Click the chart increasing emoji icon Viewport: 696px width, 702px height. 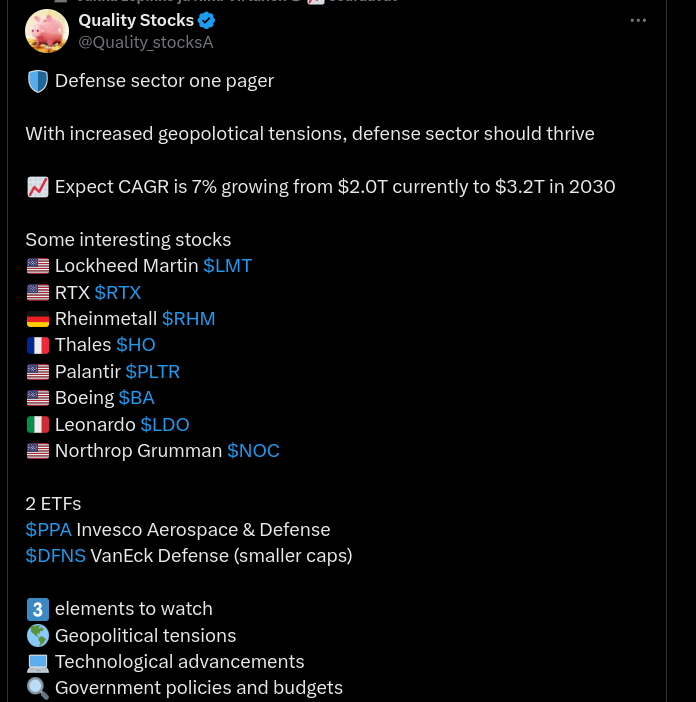pyautogui.click(x=37, y=187)
